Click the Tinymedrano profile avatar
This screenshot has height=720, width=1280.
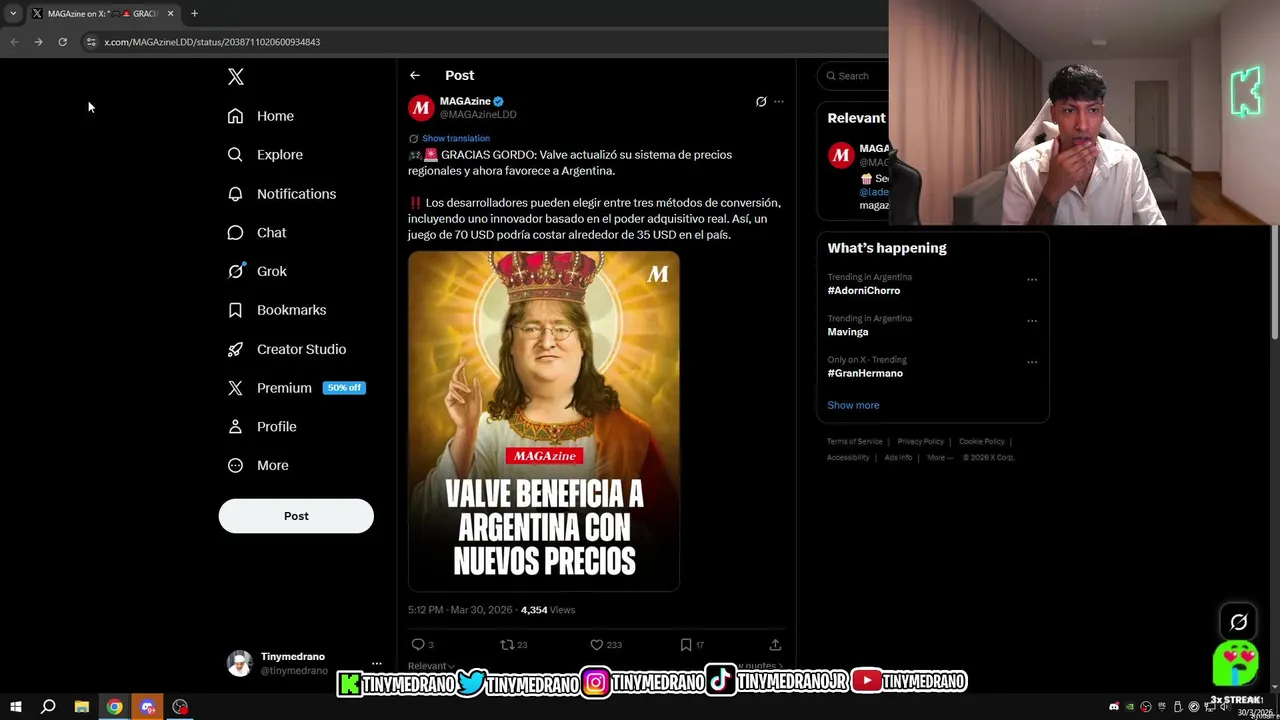click(x=240, y=663)
